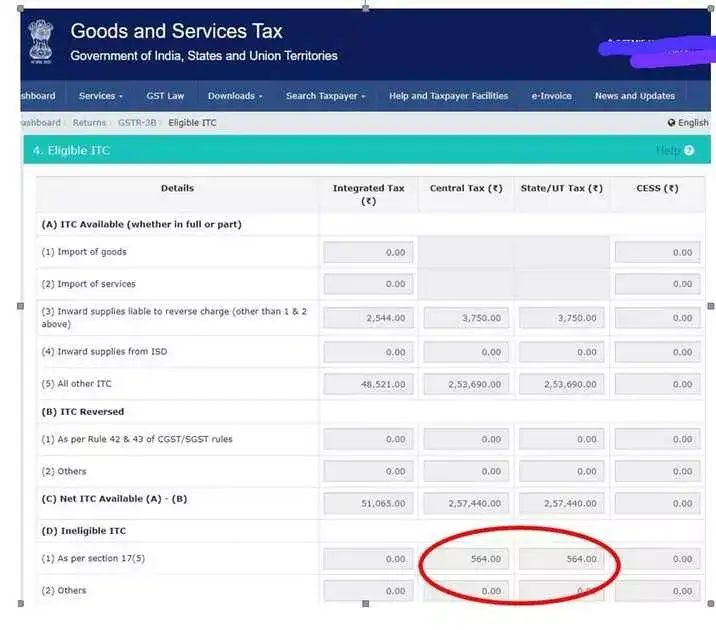Open the Downloads dropdown menu
The image size is (716, 630).
(235, 96)
